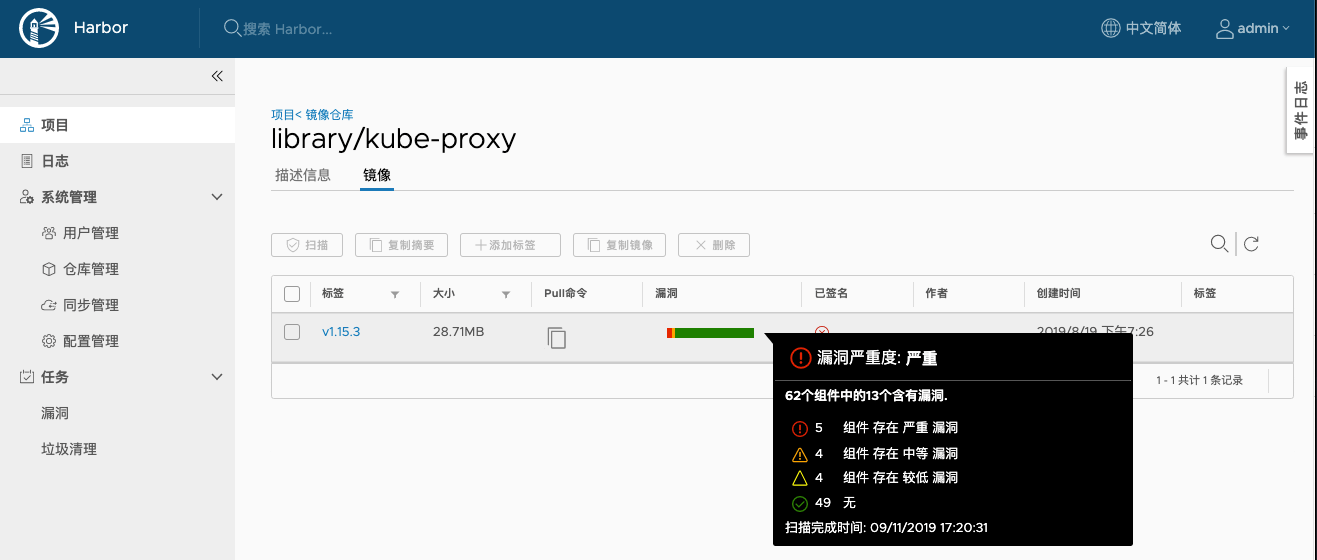The width and height of the screenshot is (1317, 560).
Task: Click the green 无 checkmark icon
Action: [799, 503]
